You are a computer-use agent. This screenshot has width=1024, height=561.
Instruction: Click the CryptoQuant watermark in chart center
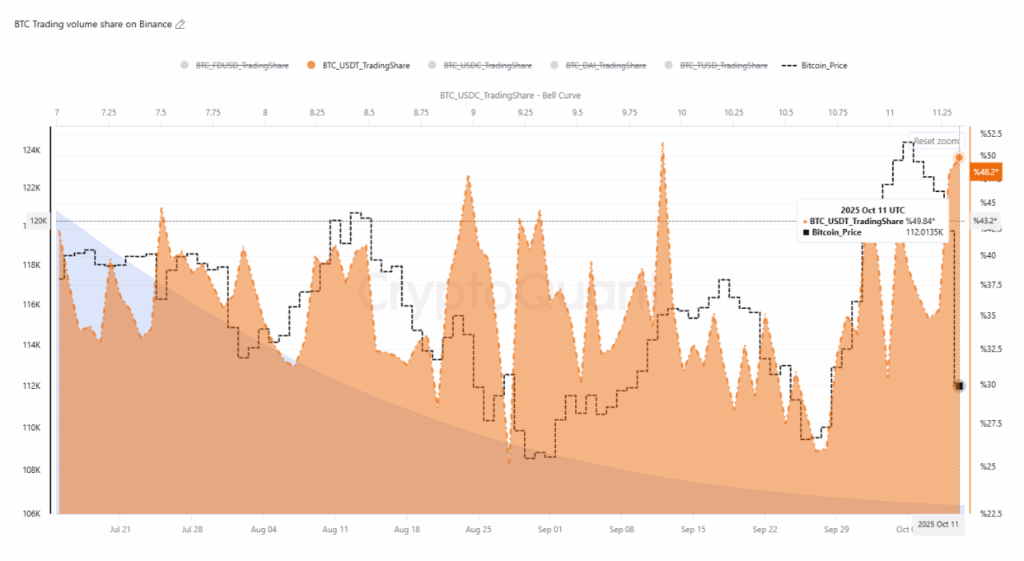(x=510, y=293)
